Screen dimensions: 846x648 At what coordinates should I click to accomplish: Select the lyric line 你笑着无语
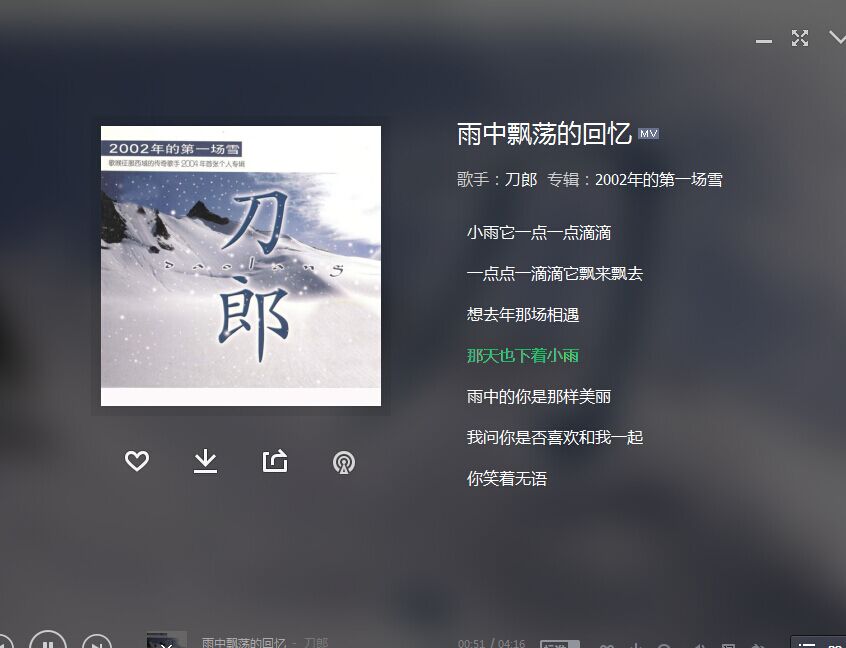pyautogui.click(x=507, y=479)
